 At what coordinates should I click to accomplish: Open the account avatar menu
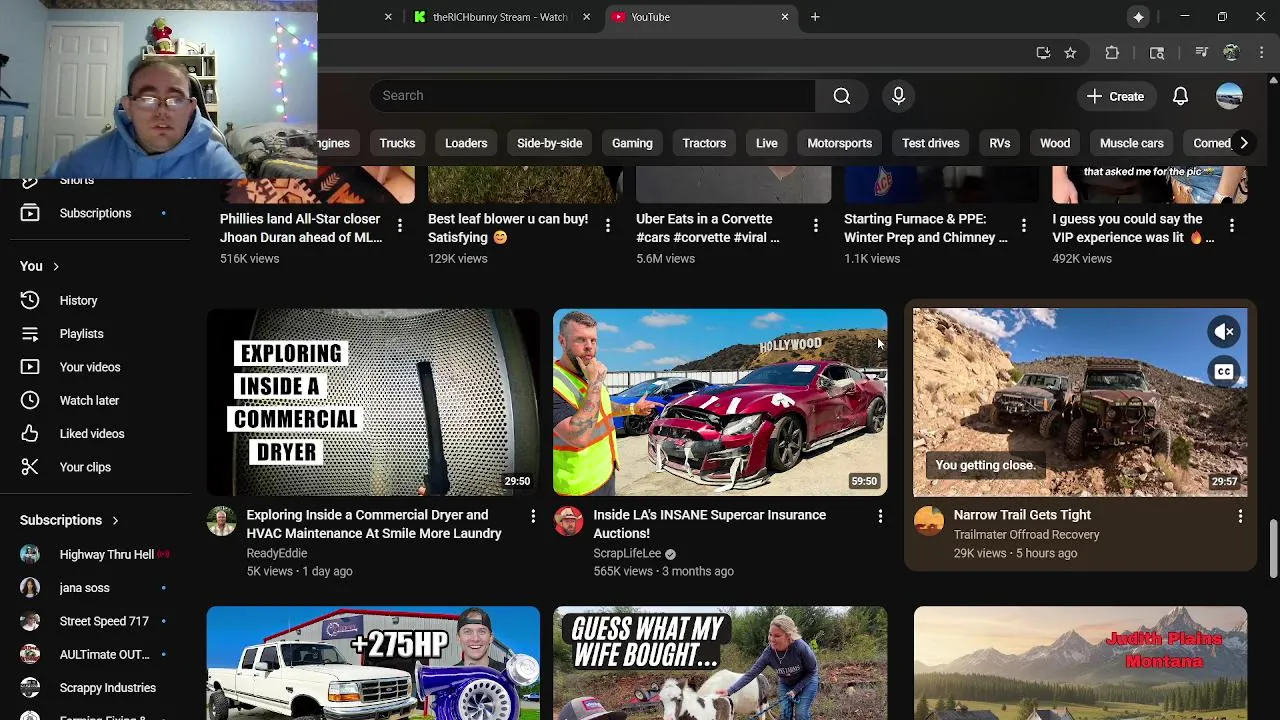pos(1229,96)
